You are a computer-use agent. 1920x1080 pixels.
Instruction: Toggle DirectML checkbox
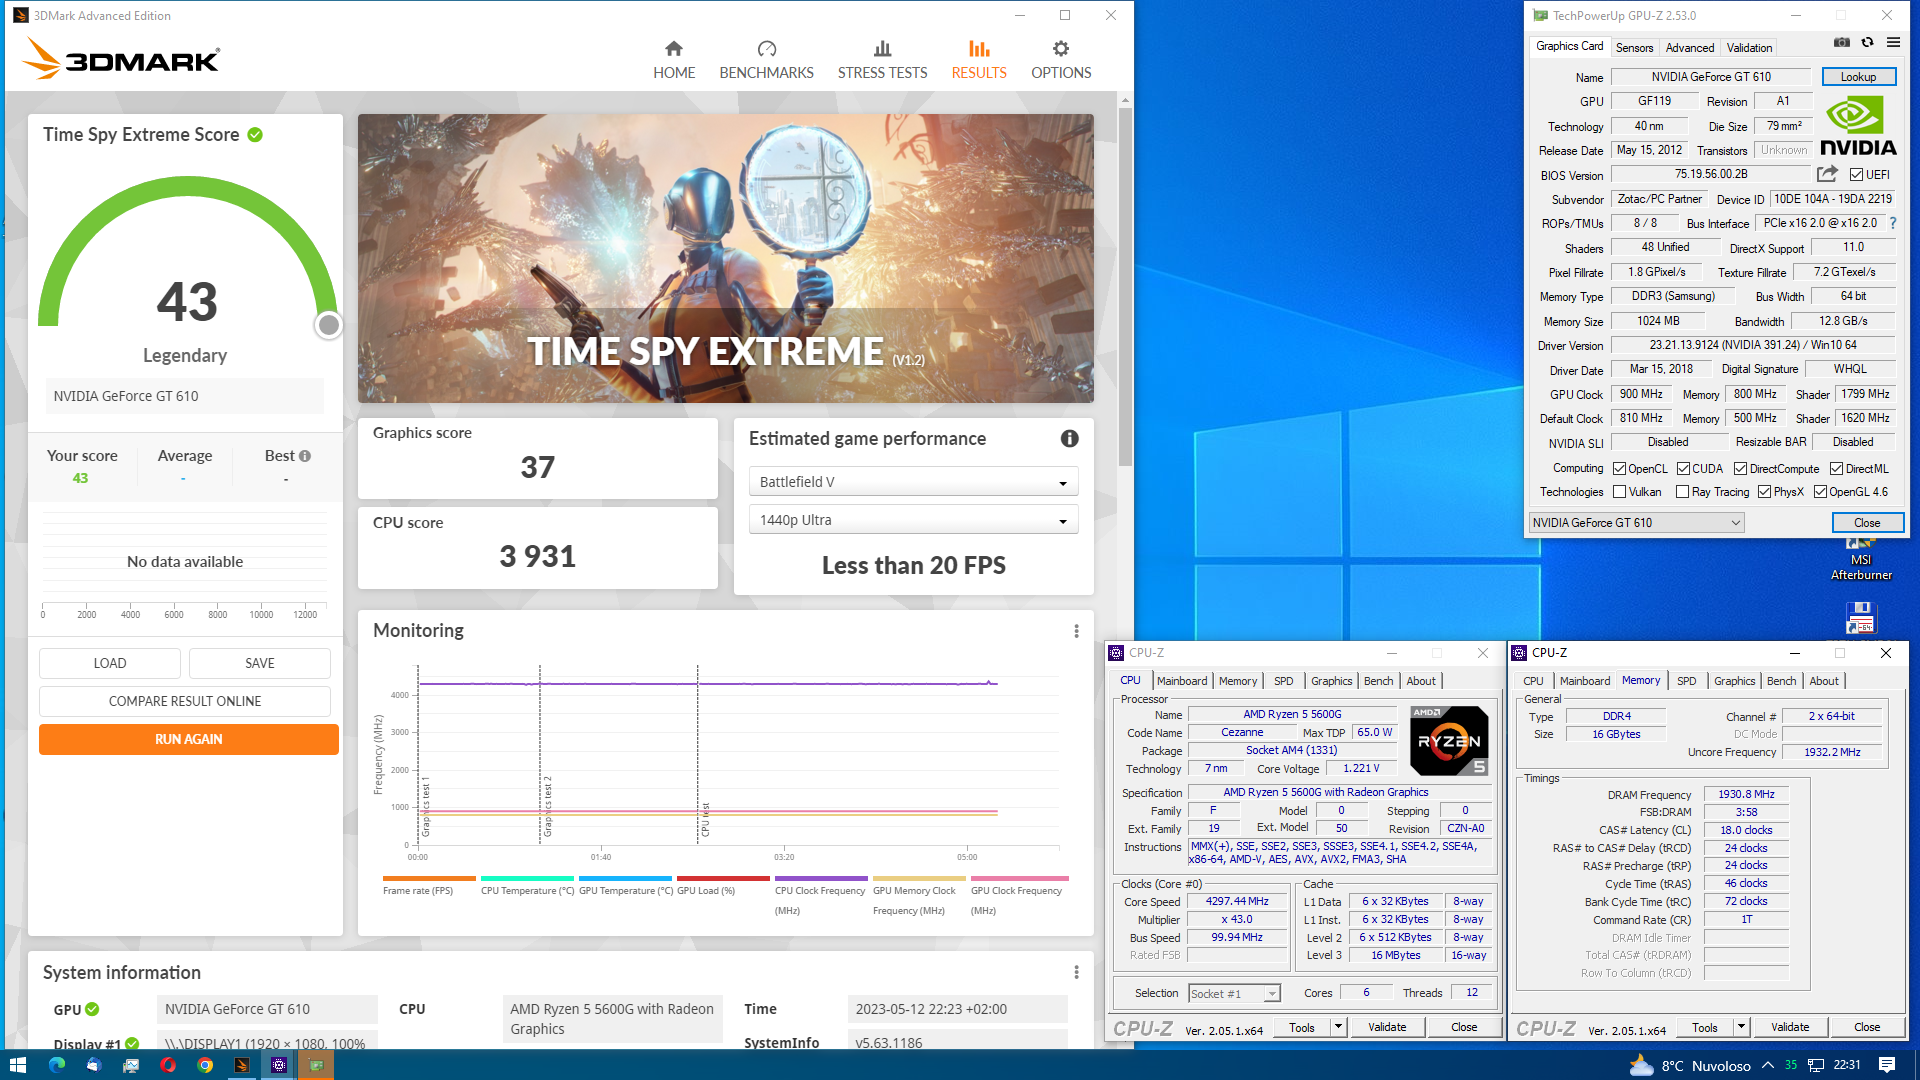point(1836,469)
